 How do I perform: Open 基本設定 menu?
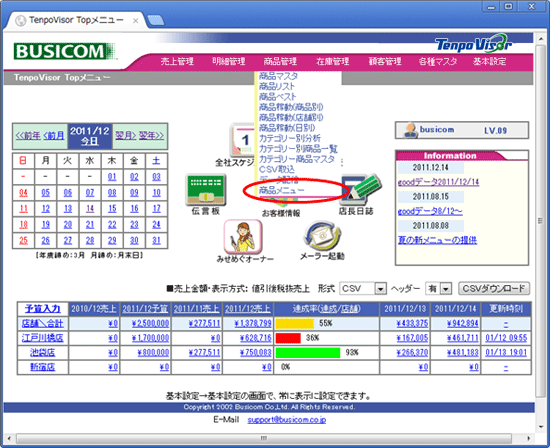coord(489,61)
